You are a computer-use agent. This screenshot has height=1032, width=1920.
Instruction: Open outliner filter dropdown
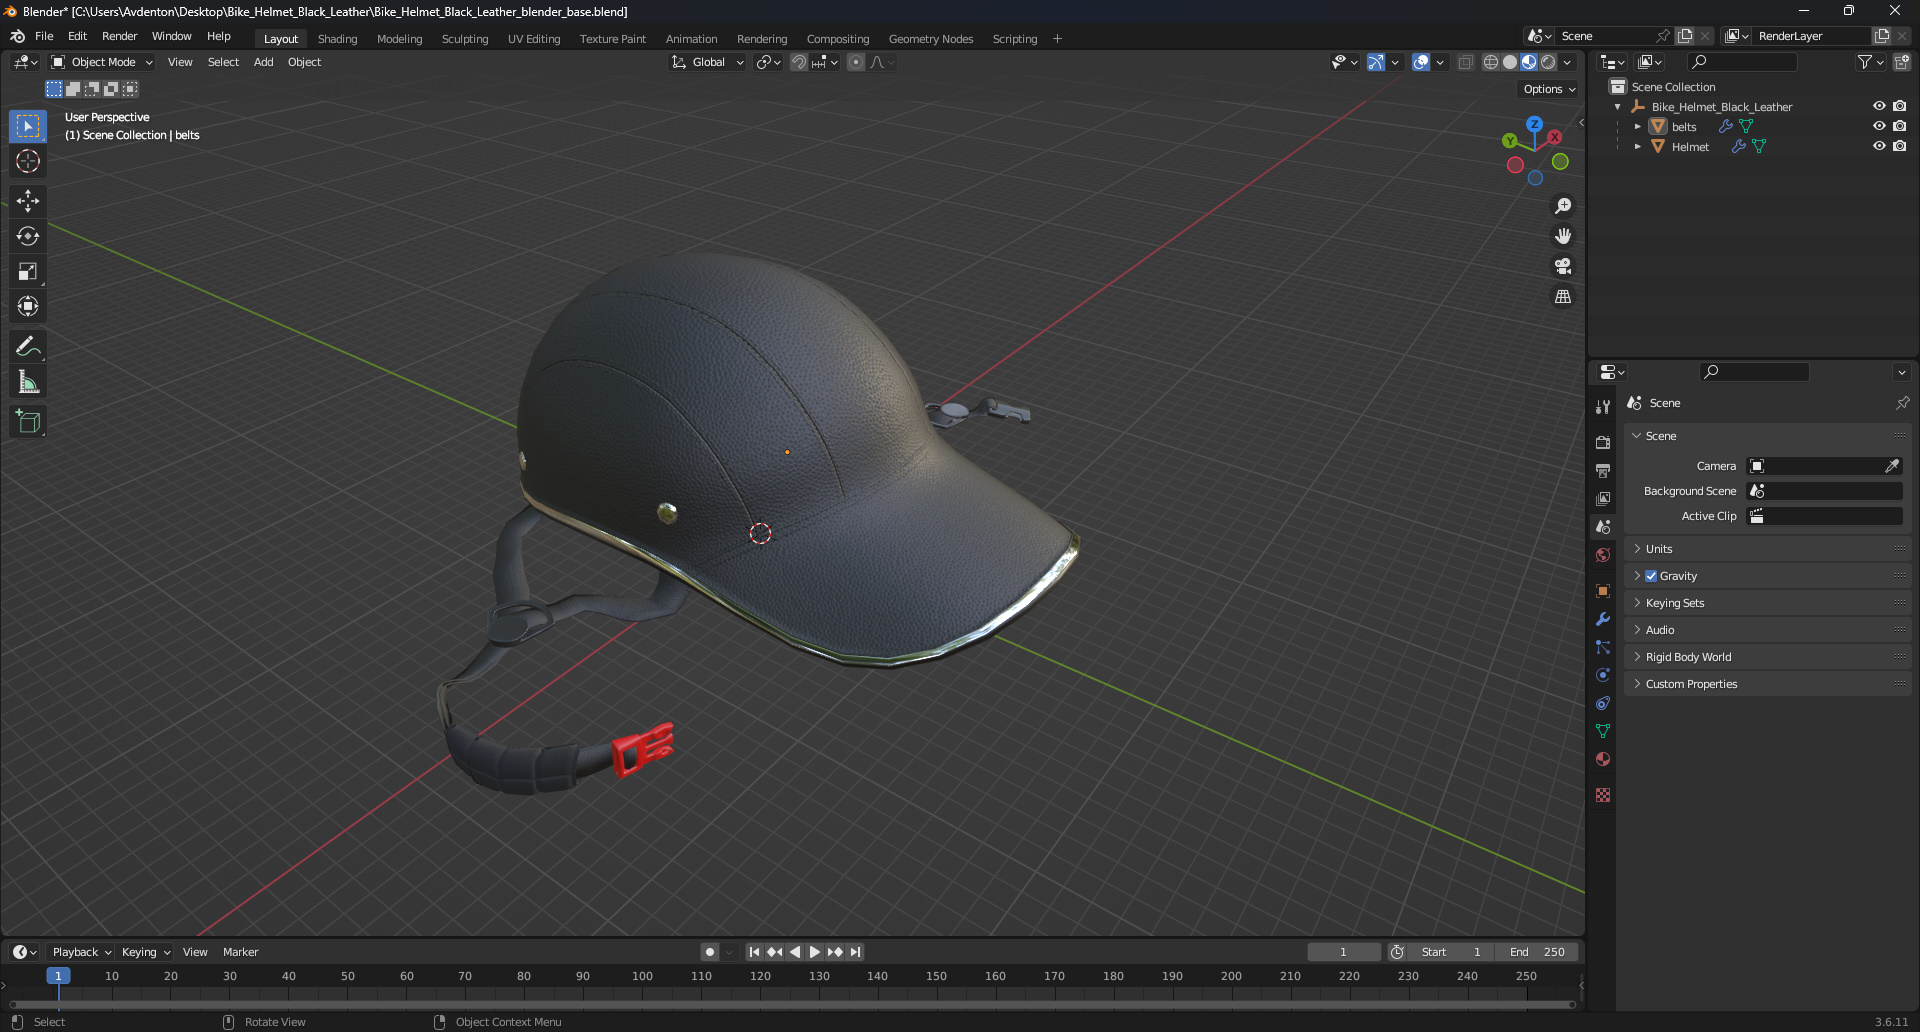click(1870, 62)
